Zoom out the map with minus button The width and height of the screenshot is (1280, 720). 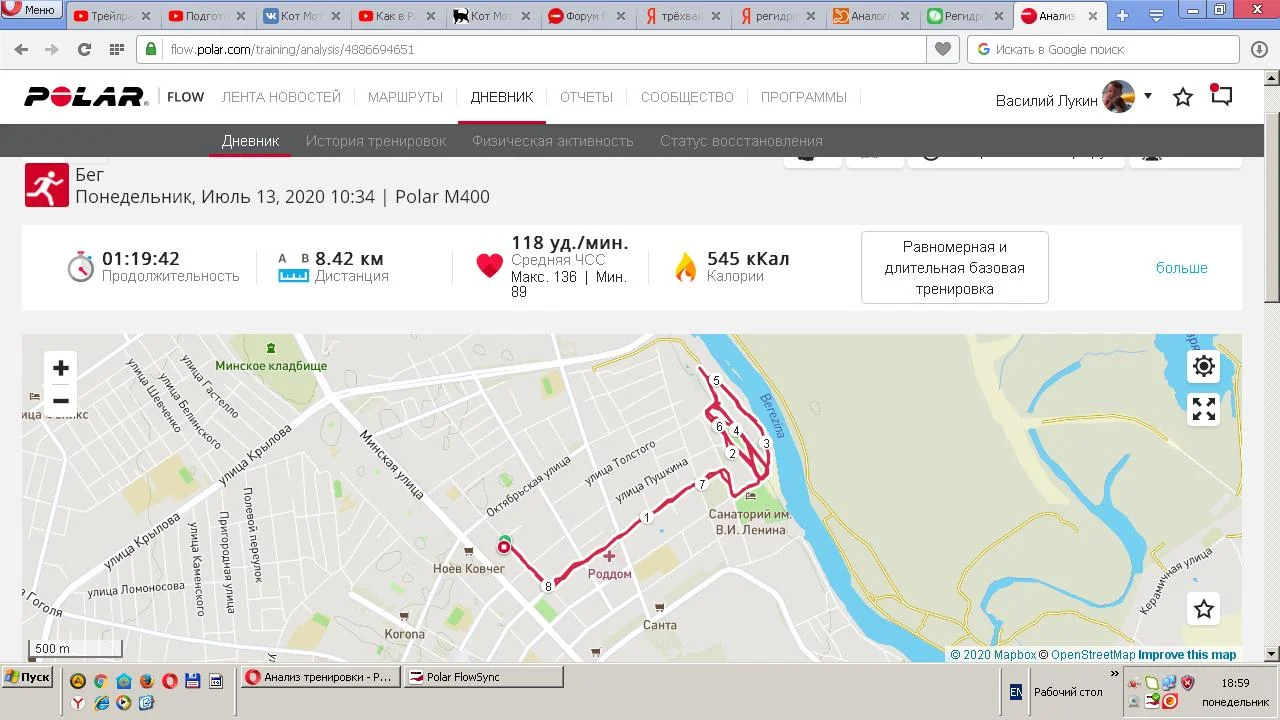click(61, 401)
